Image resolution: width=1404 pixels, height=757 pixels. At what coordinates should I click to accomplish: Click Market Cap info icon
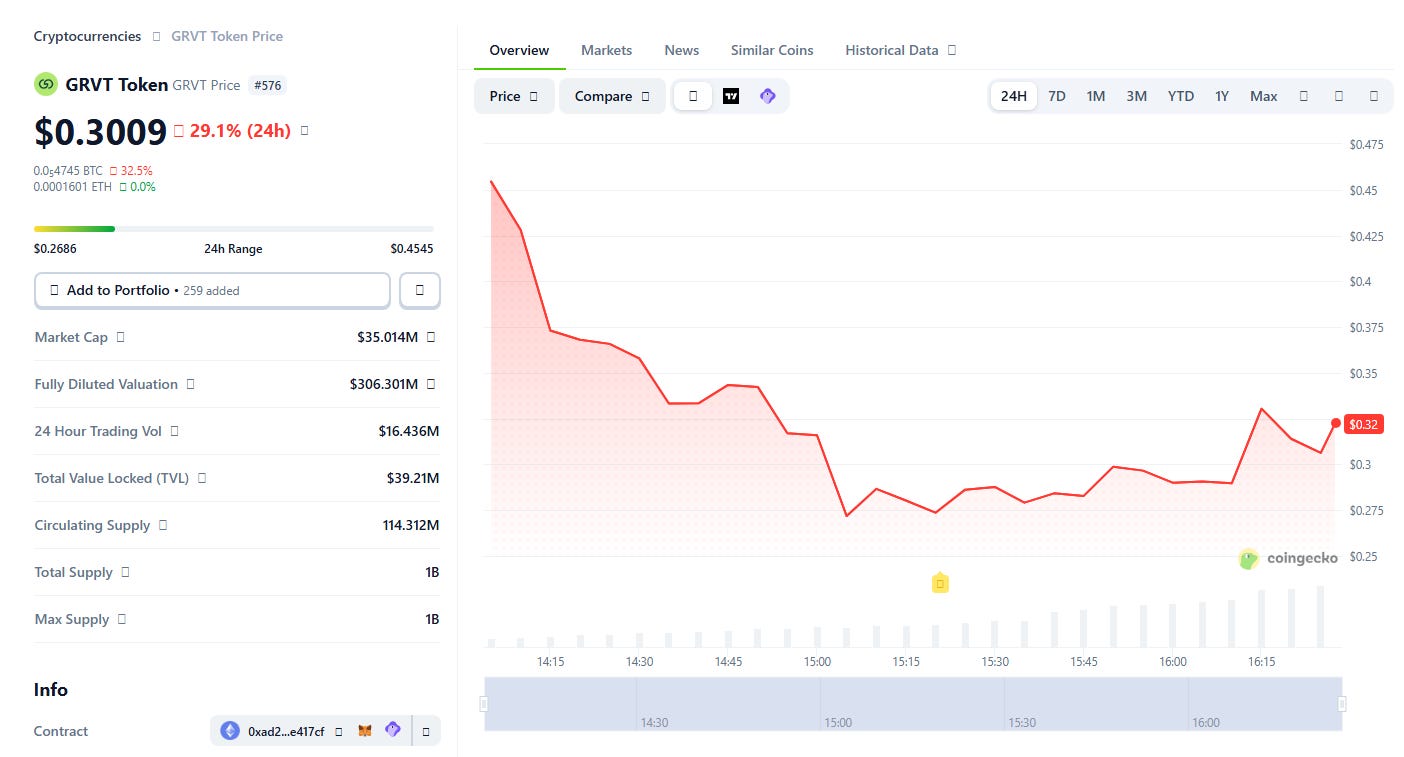click(121, 337)
